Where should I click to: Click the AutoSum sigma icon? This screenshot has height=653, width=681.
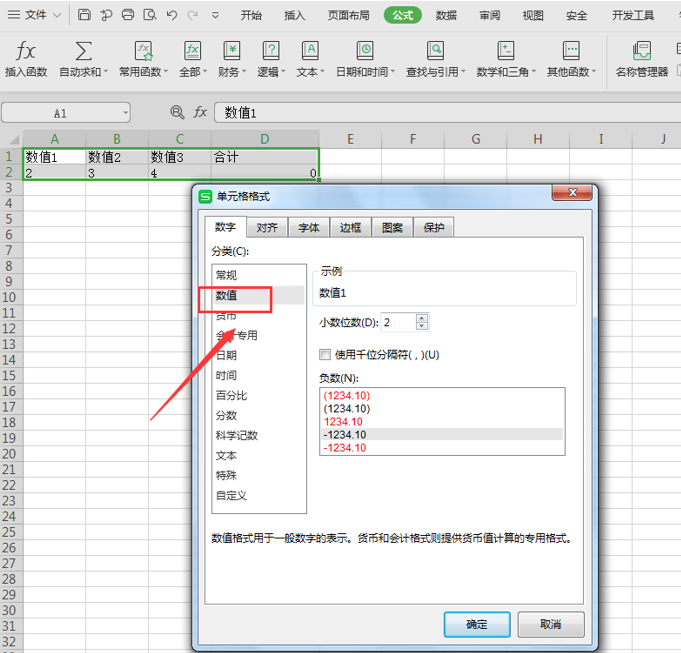(83, 51)
